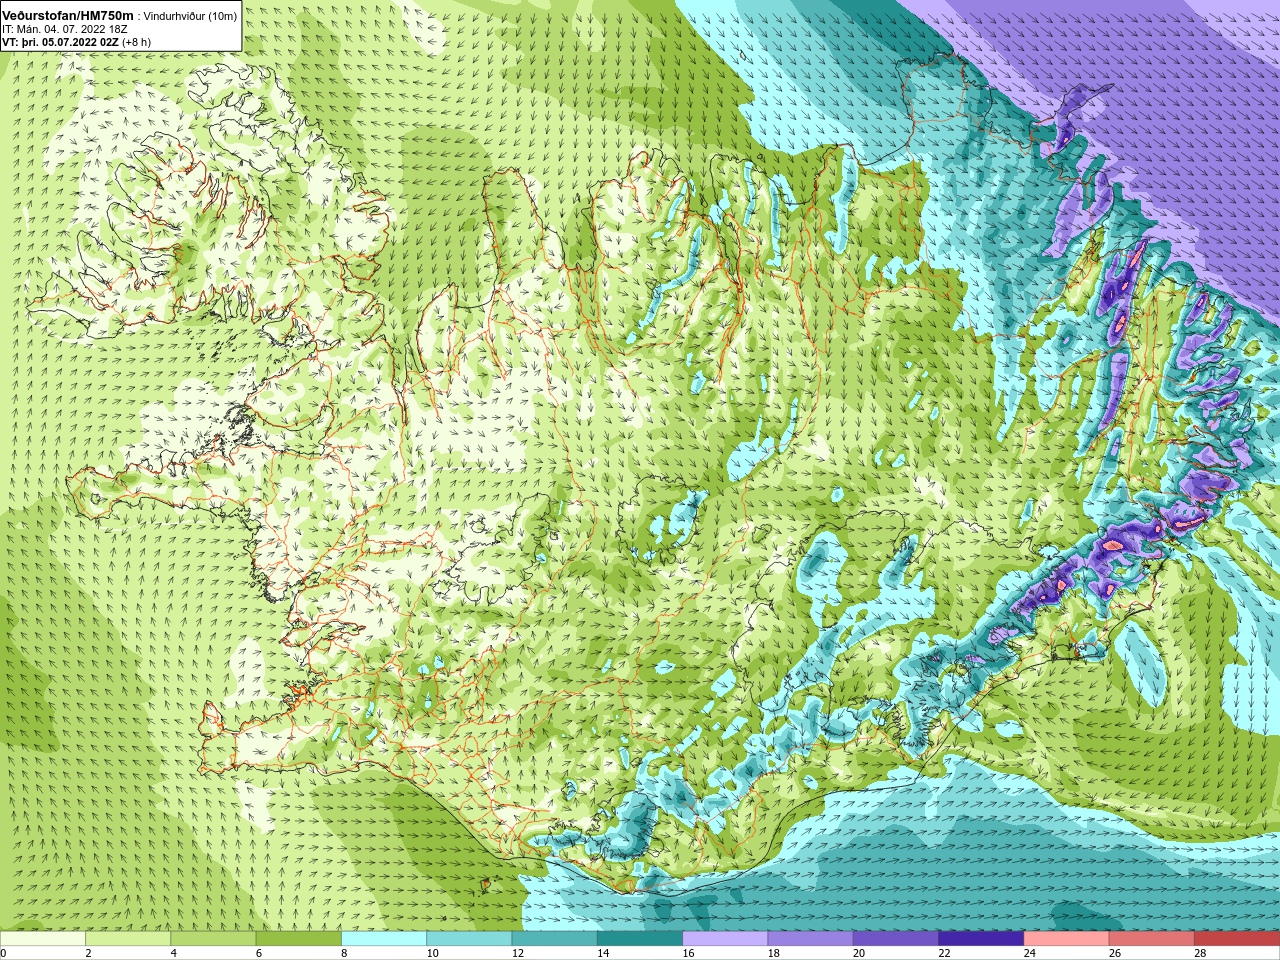This screenshot has height=960, width=1280.
Task: Click the legend value '20'
Action: point(859,953)
